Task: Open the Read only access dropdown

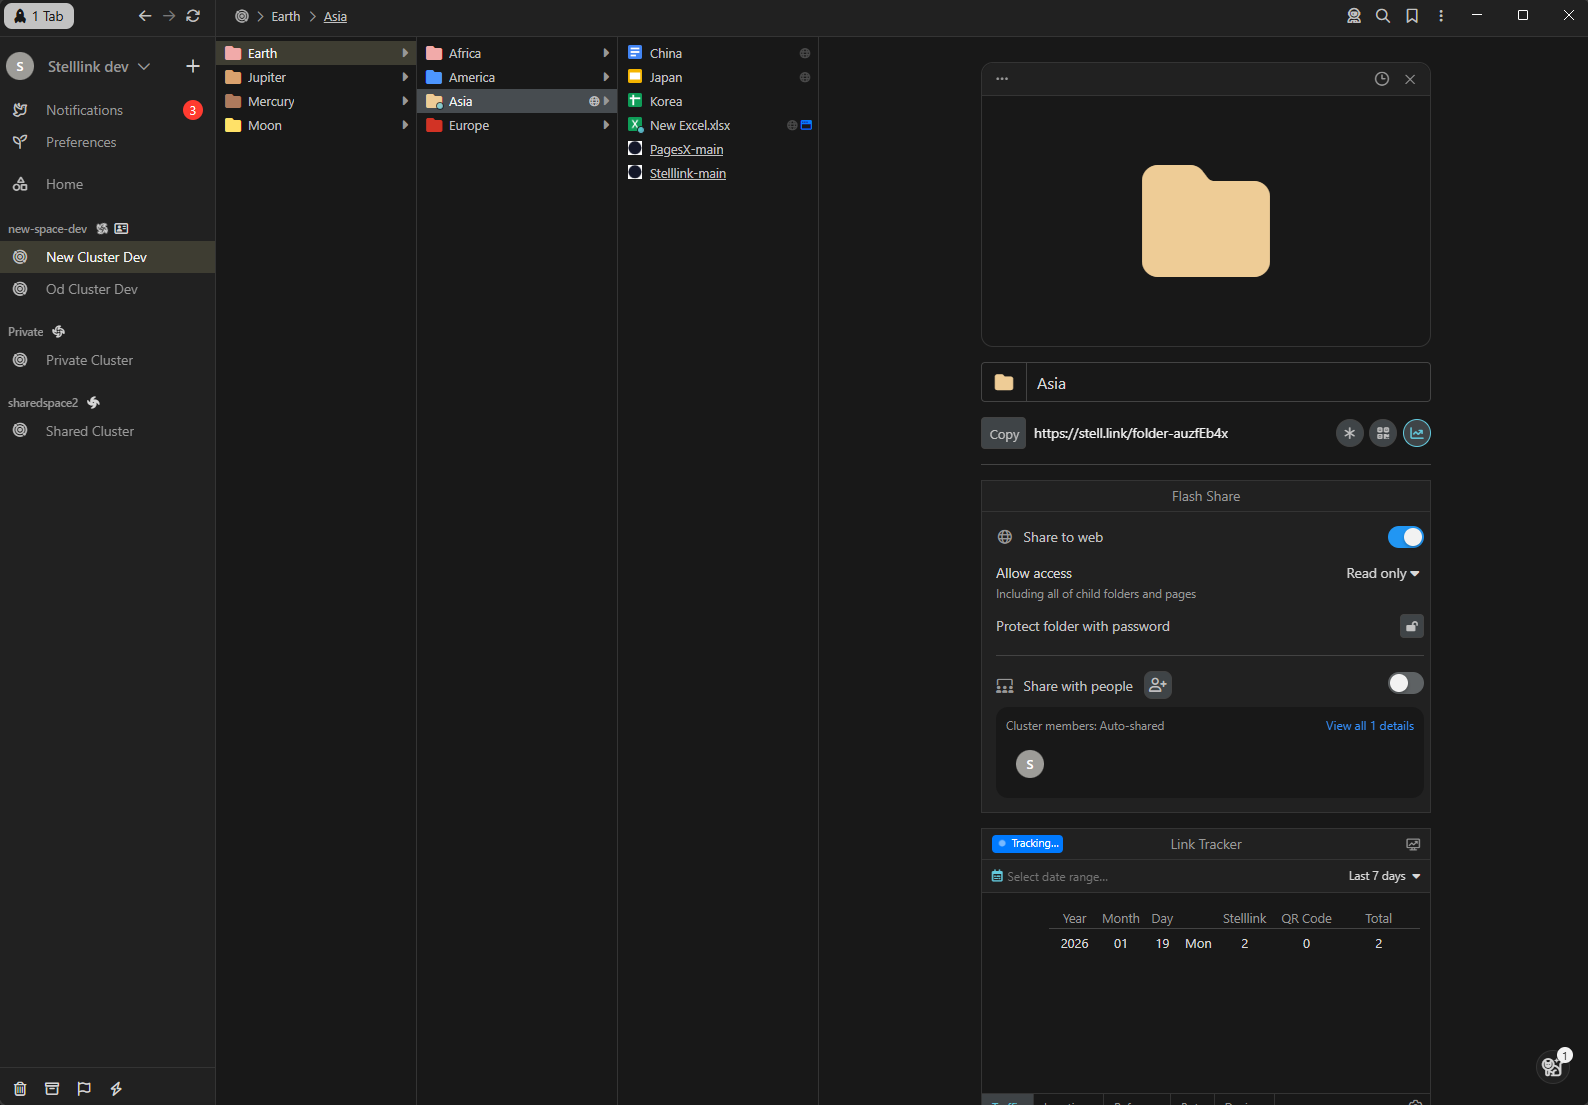Action: [x=1382, y=573]
